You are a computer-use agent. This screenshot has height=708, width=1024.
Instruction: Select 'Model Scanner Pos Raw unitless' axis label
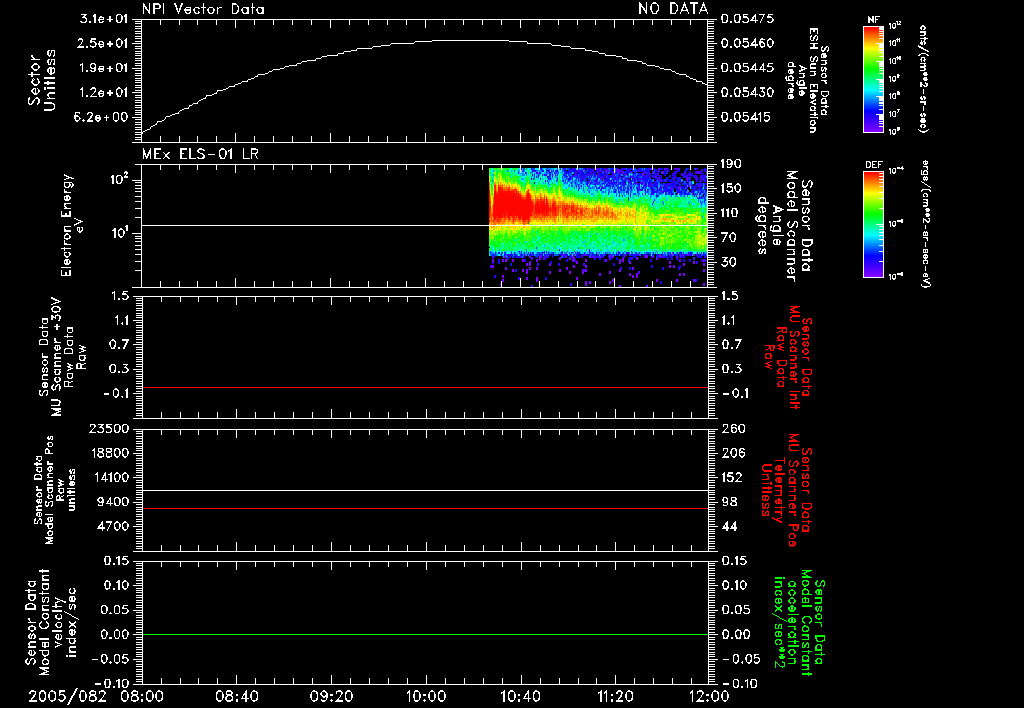tap(55, 490)
